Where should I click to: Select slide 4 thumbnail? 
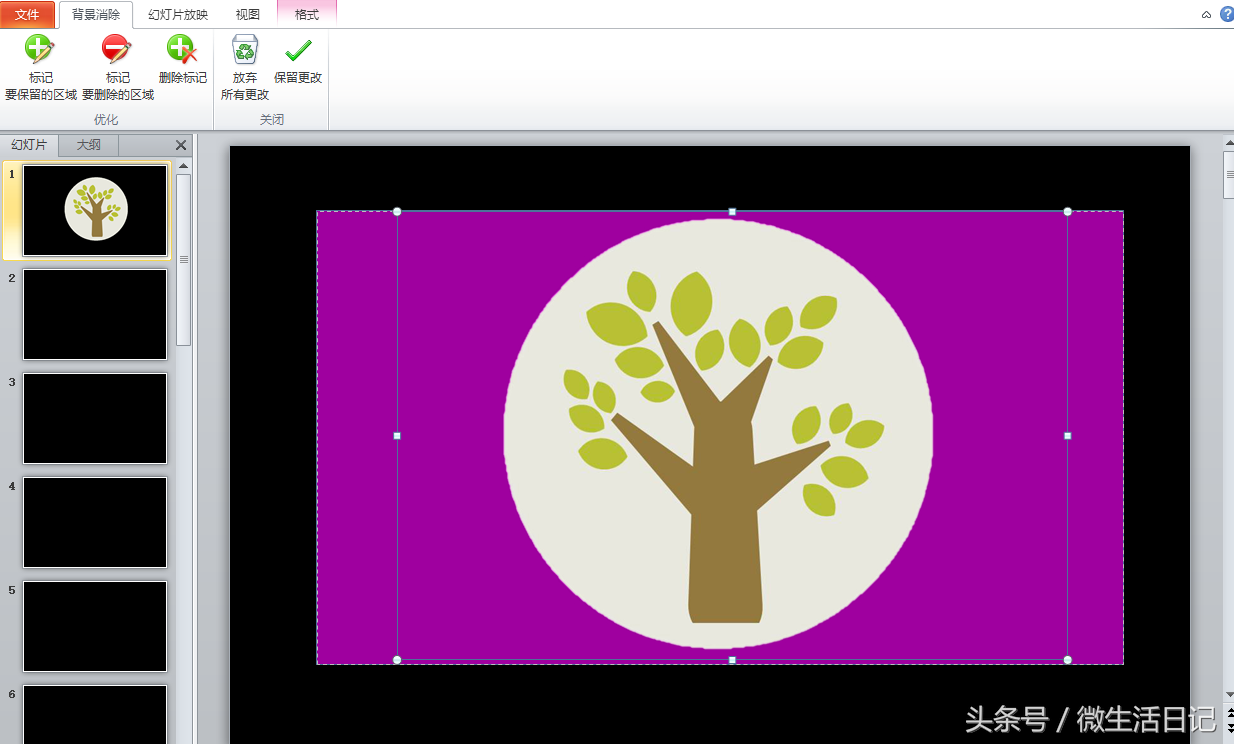(95, 522)
